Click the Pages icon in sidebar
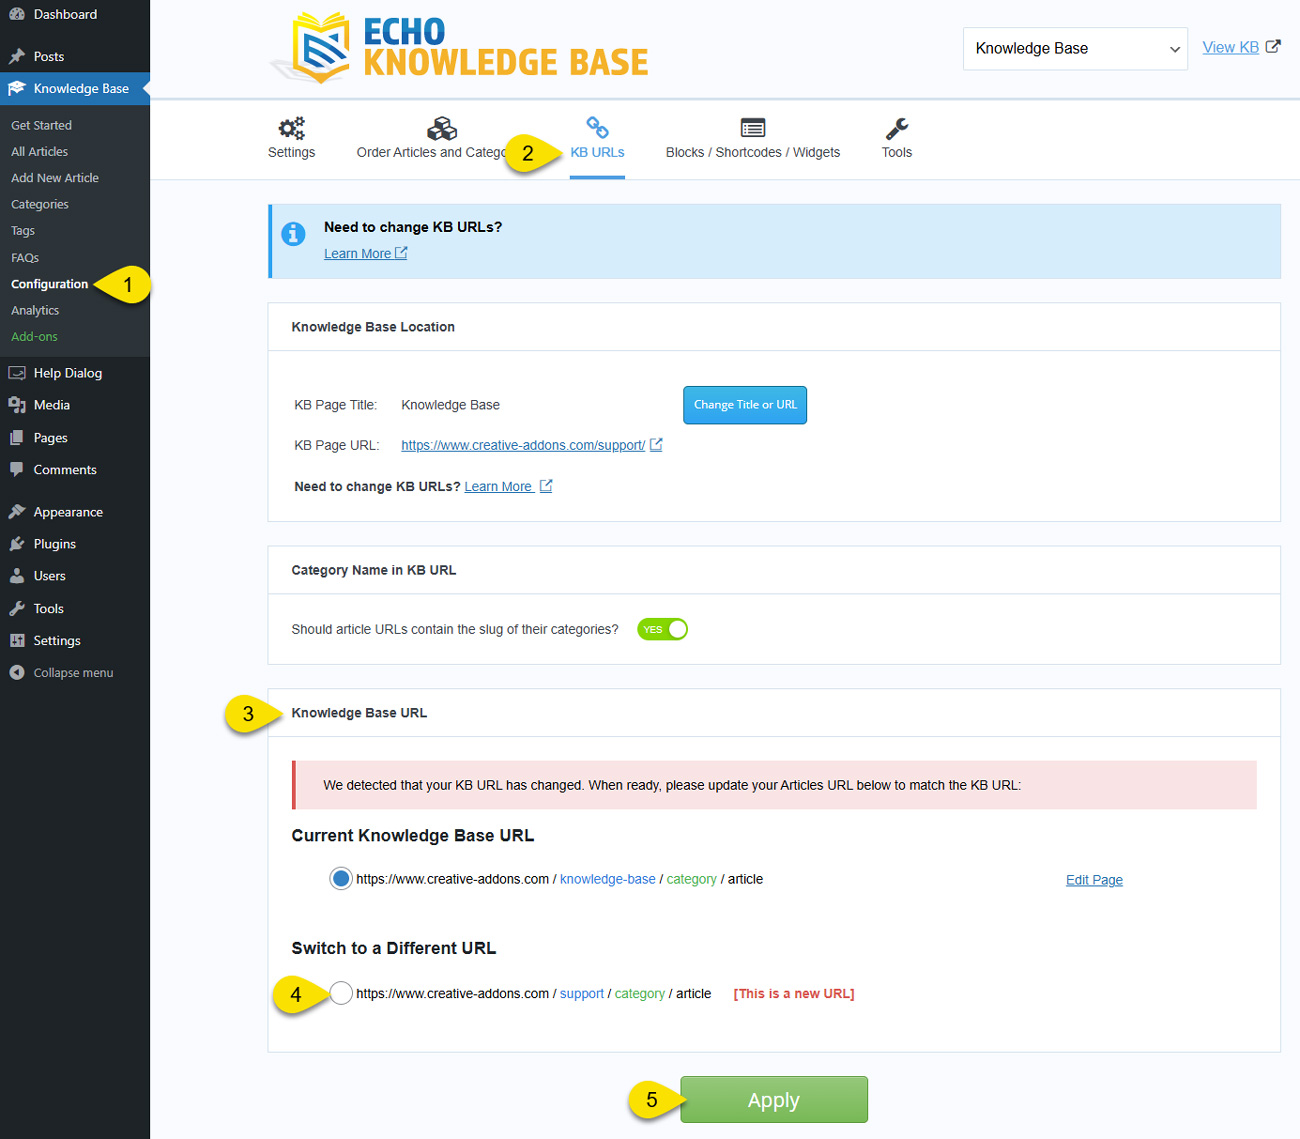 [16, 438]
